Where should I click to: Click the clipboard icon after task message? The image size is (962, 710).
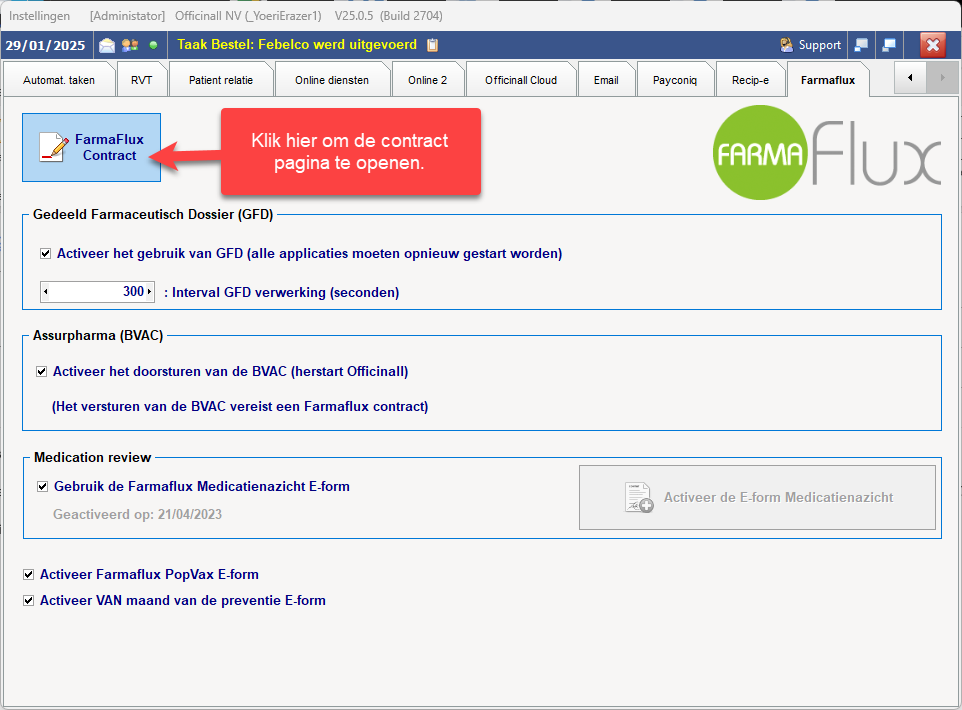tap(432, 45)
